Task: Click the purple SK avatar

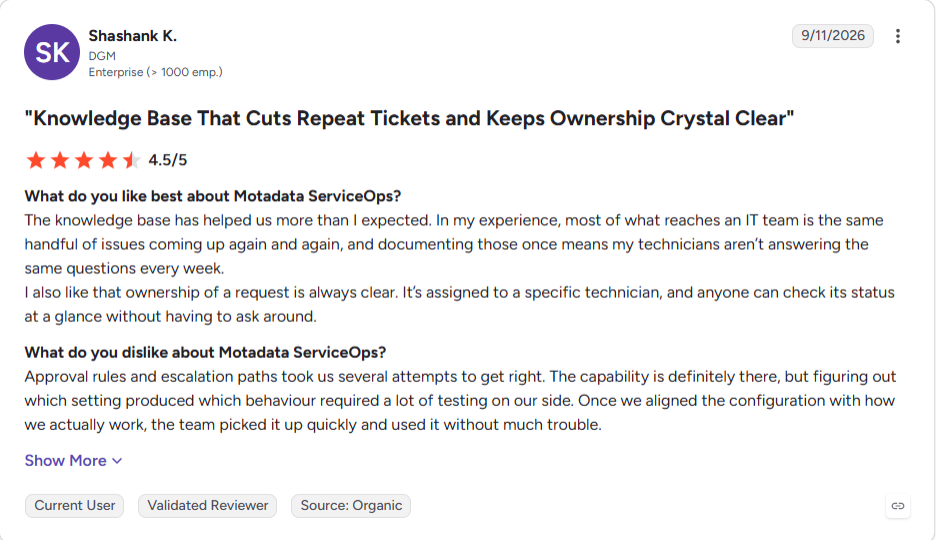Action: coord(52,52)
